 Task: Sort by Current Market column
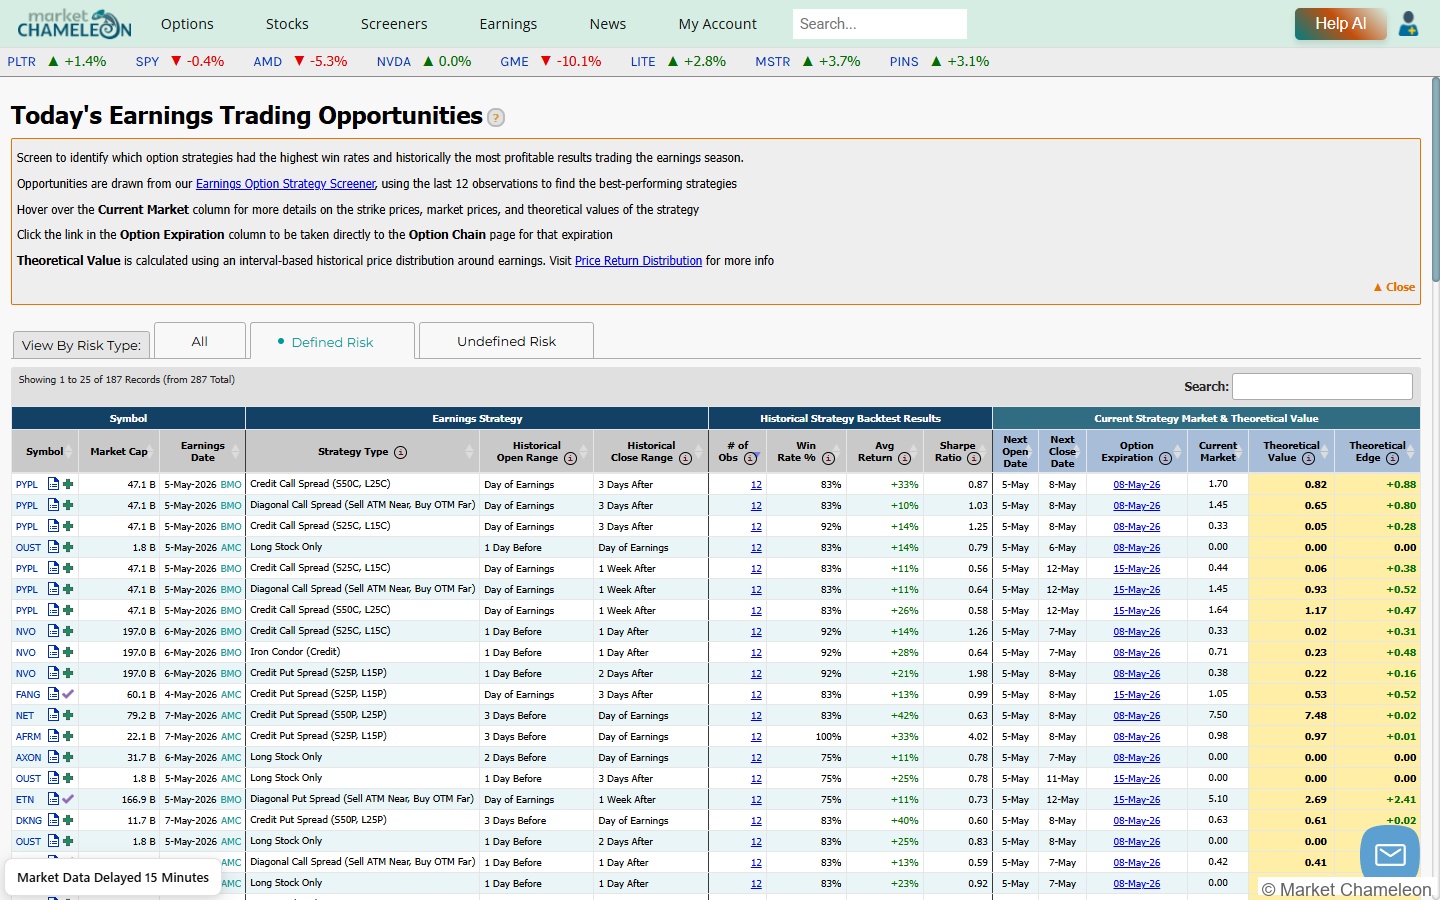coord(1218,452)
